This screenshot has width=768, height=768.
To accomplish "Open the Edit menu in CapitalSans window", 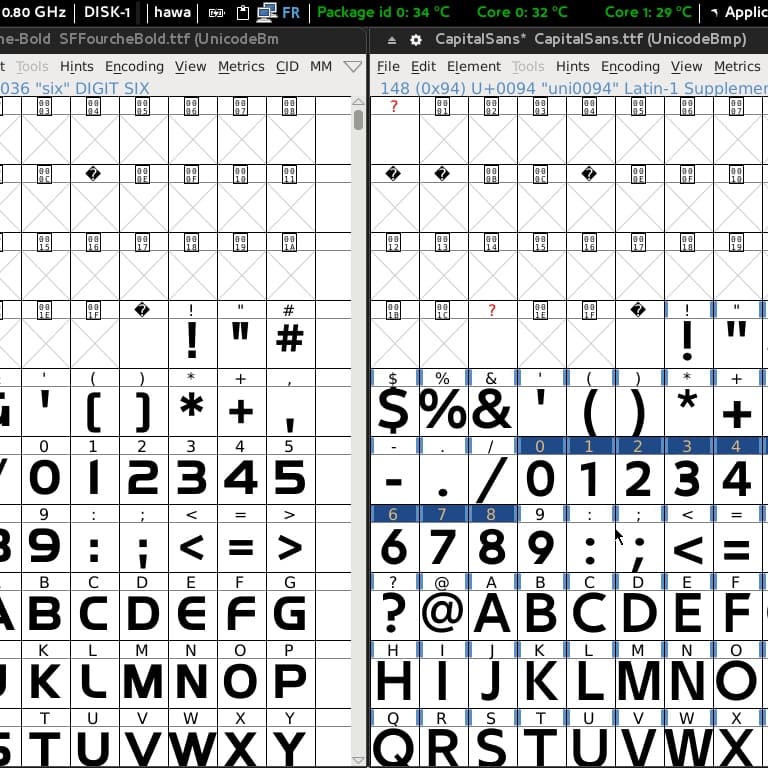I will (x=423, y=66).
